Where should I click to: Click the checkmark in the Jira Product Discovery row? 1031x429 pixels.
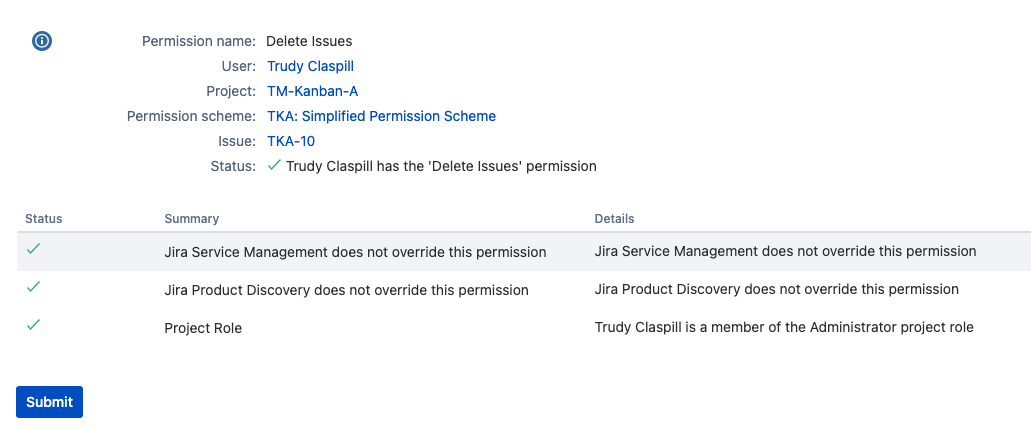click(x=33, y=287)
